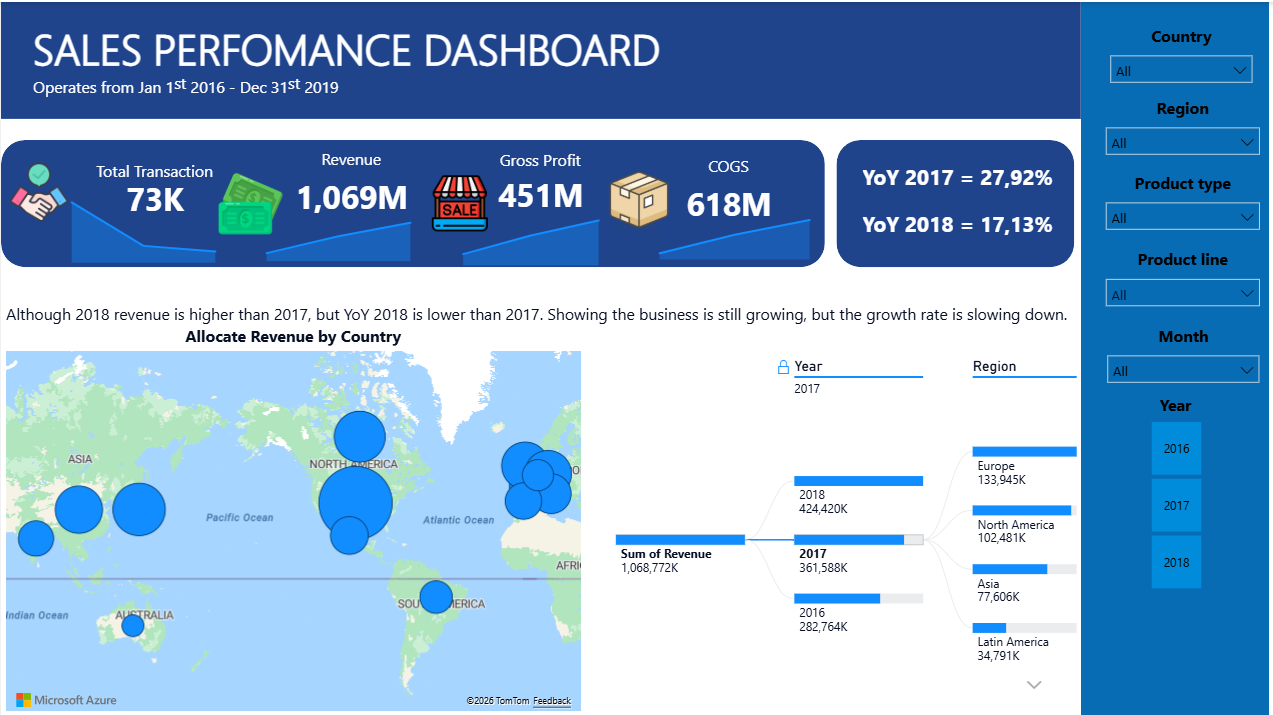This screenshot has width=1273, height=715.
Task: Select 2017 in the Year slicer
Action: tap(1176, 505)
